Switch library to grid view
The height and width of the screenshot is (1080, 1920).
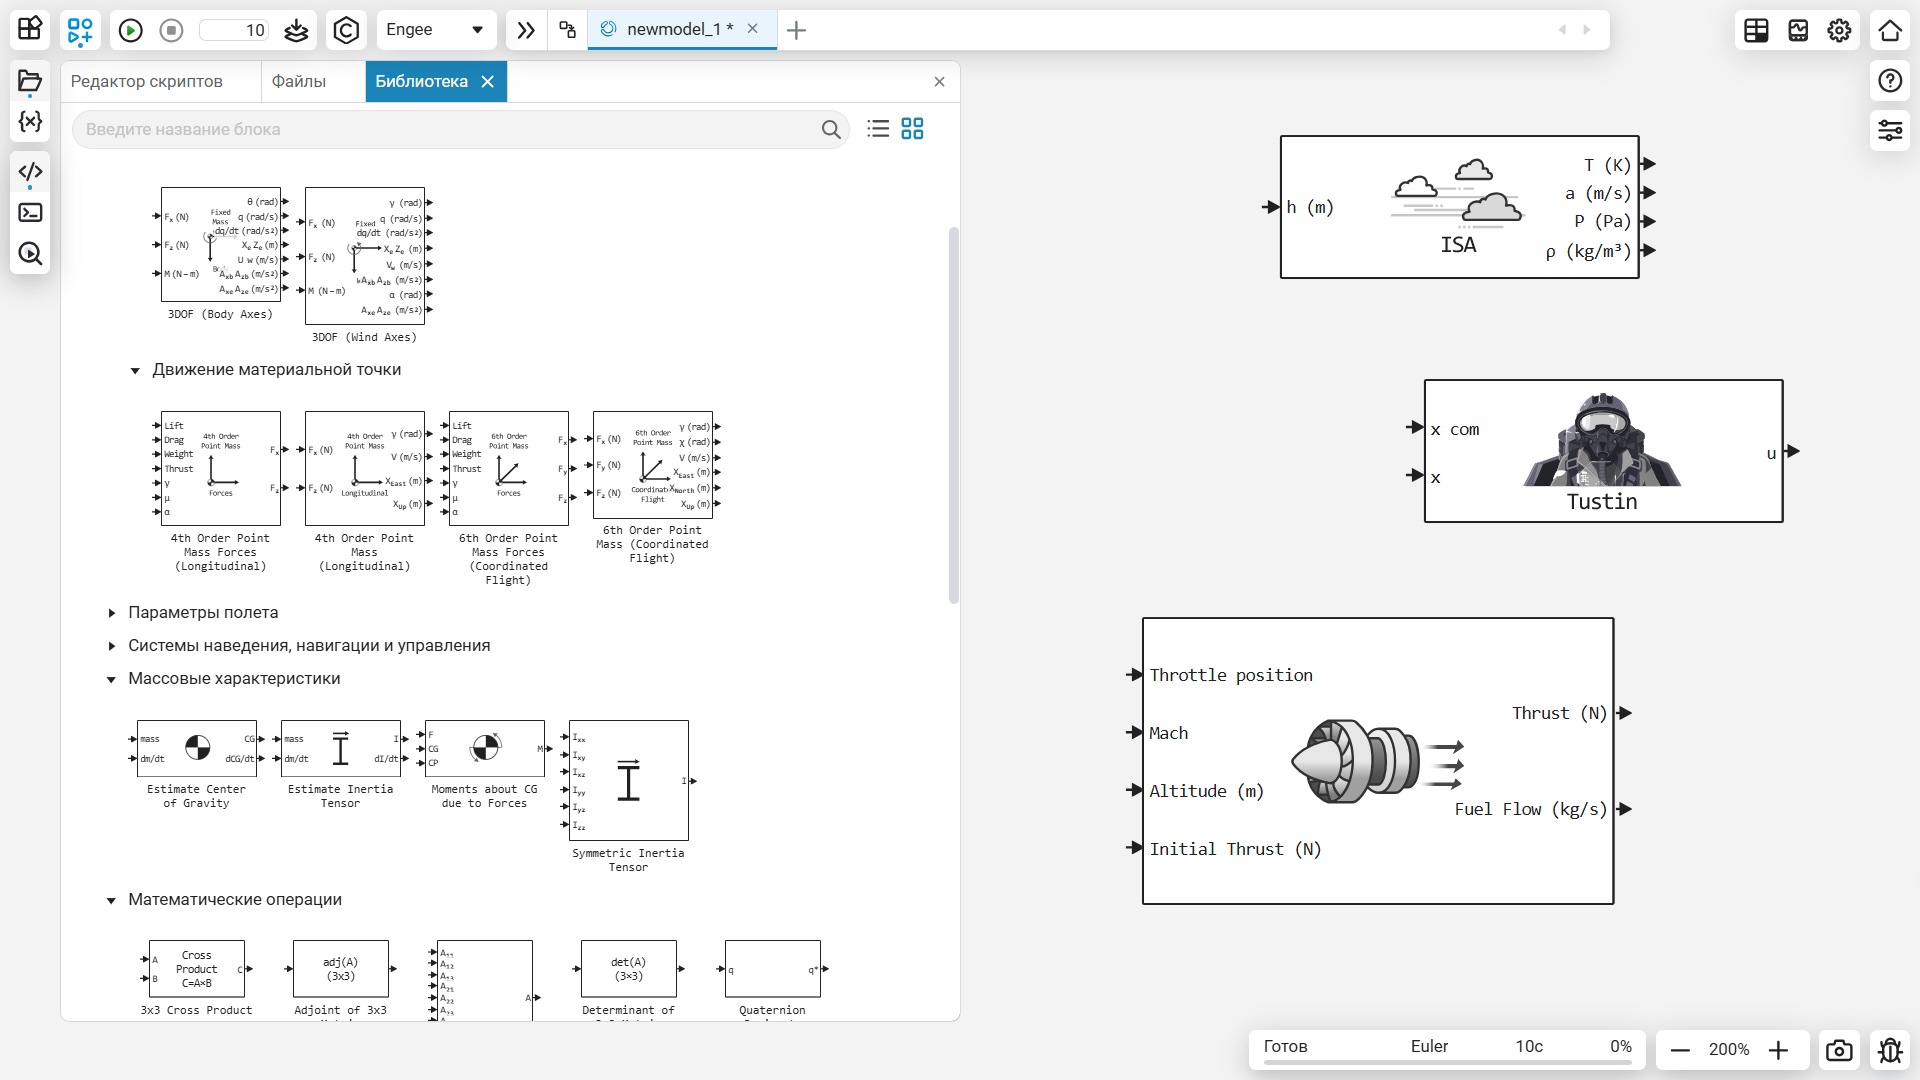click(912, 129)
